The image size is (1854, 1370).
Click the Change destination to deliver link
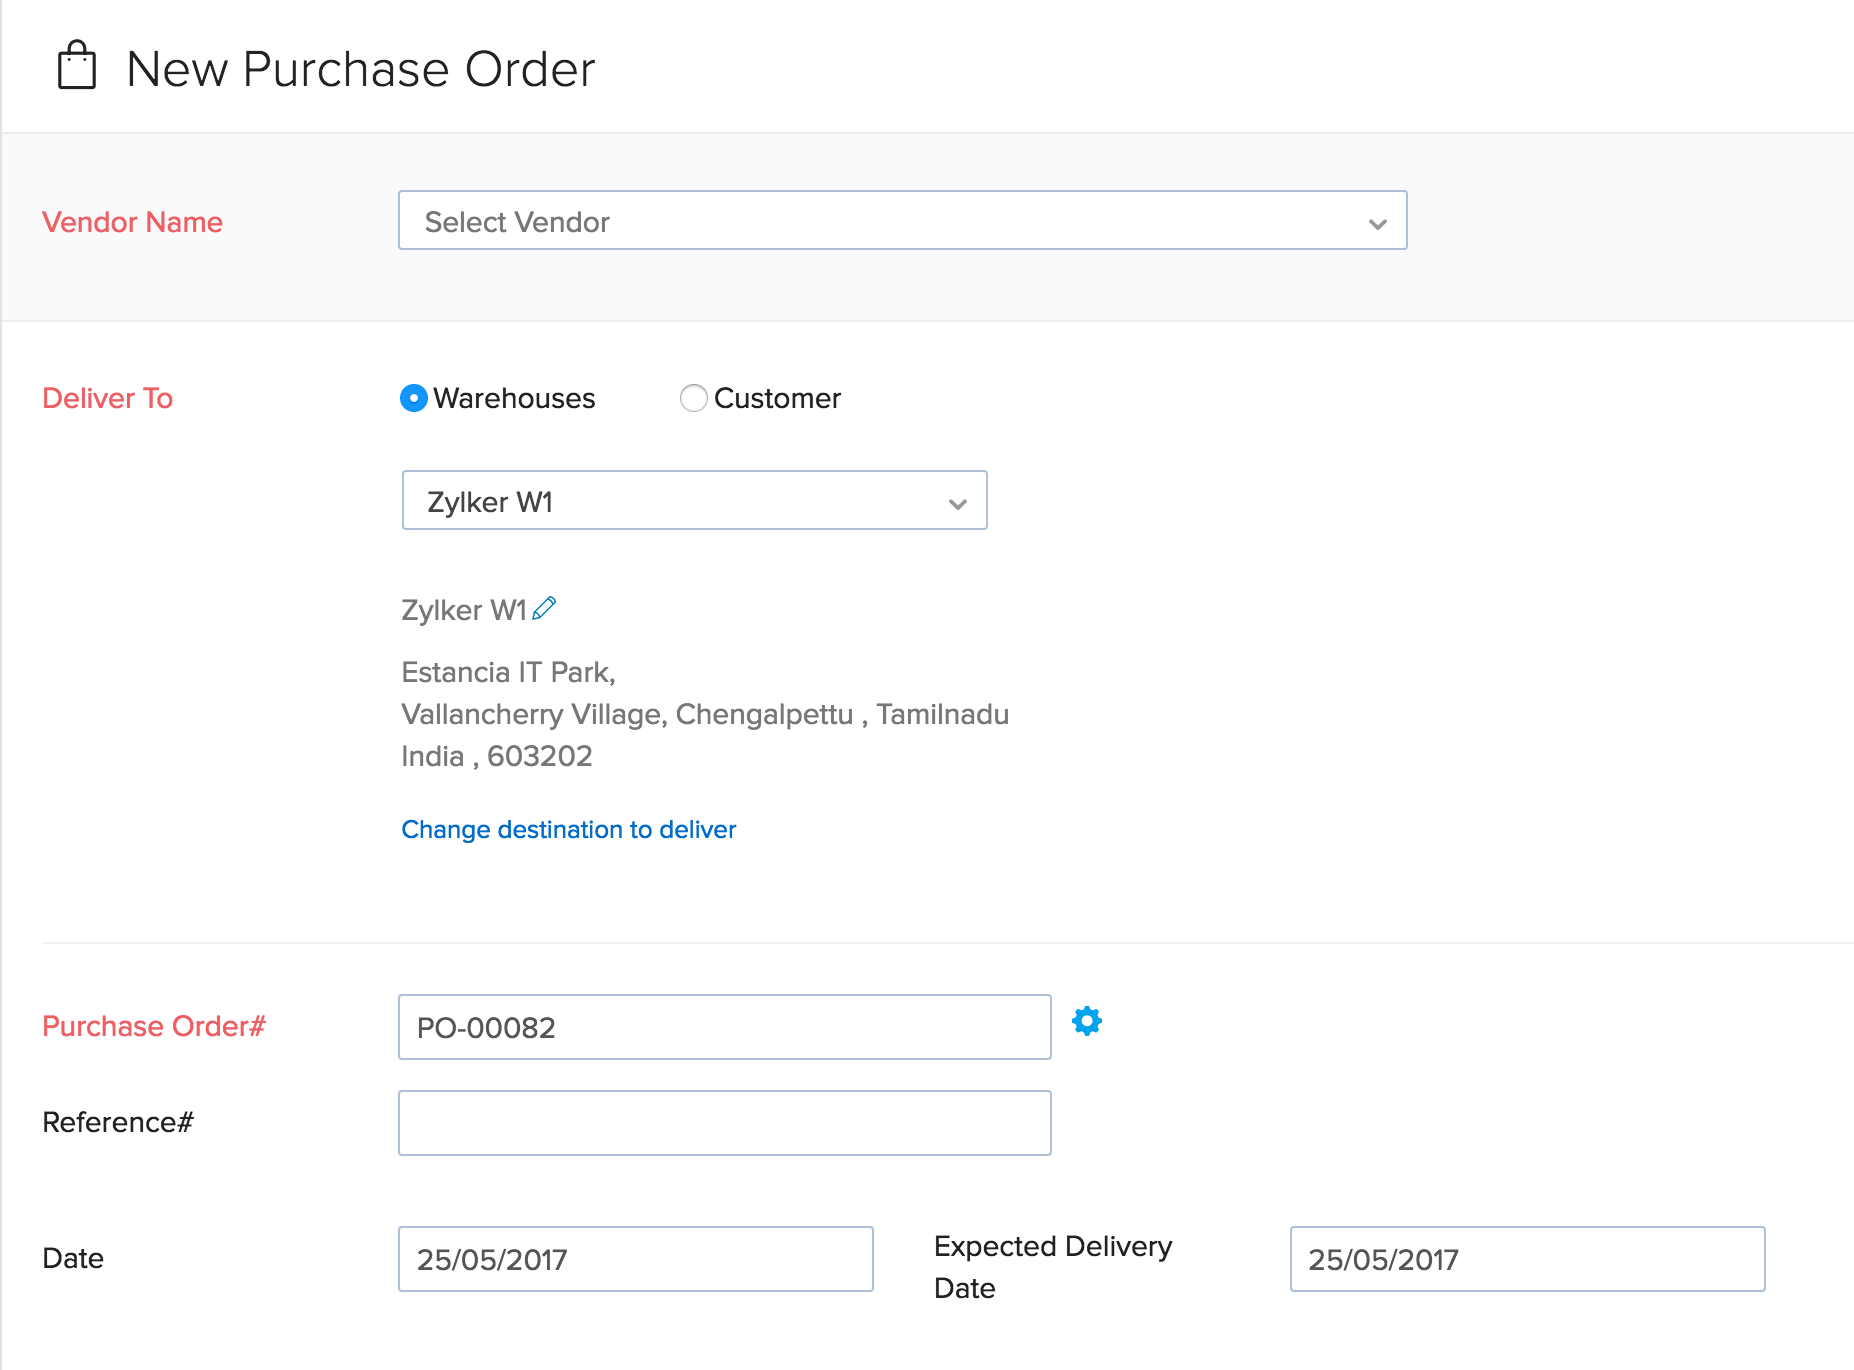(x=568, y=829)
